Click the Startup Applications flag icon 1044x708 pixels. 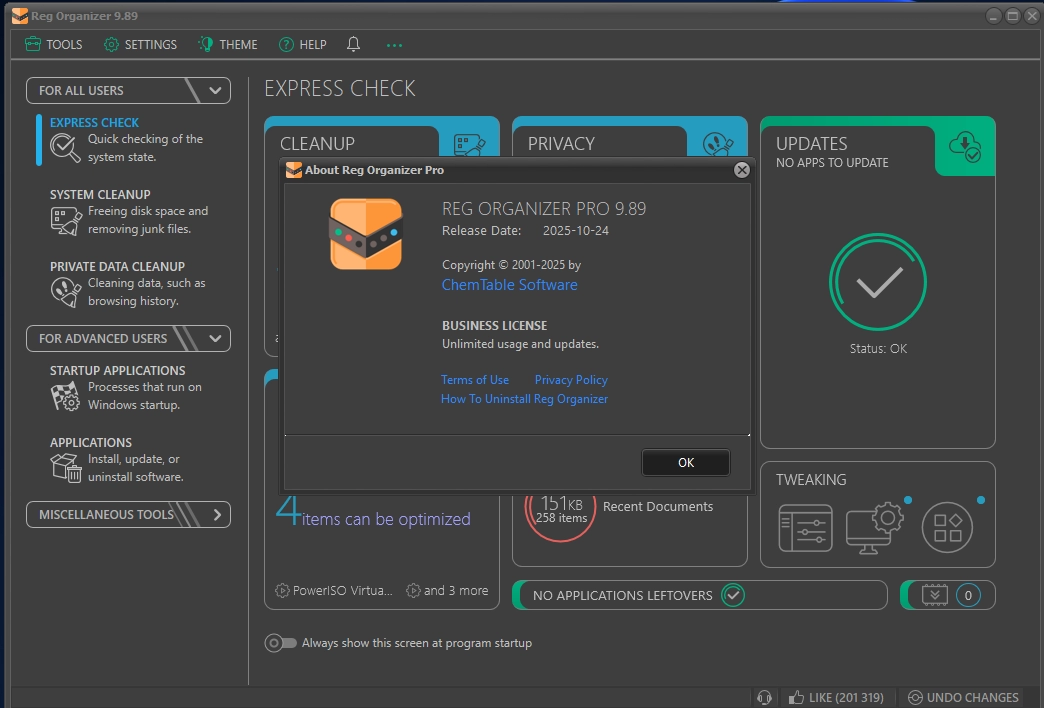[65, 397]
